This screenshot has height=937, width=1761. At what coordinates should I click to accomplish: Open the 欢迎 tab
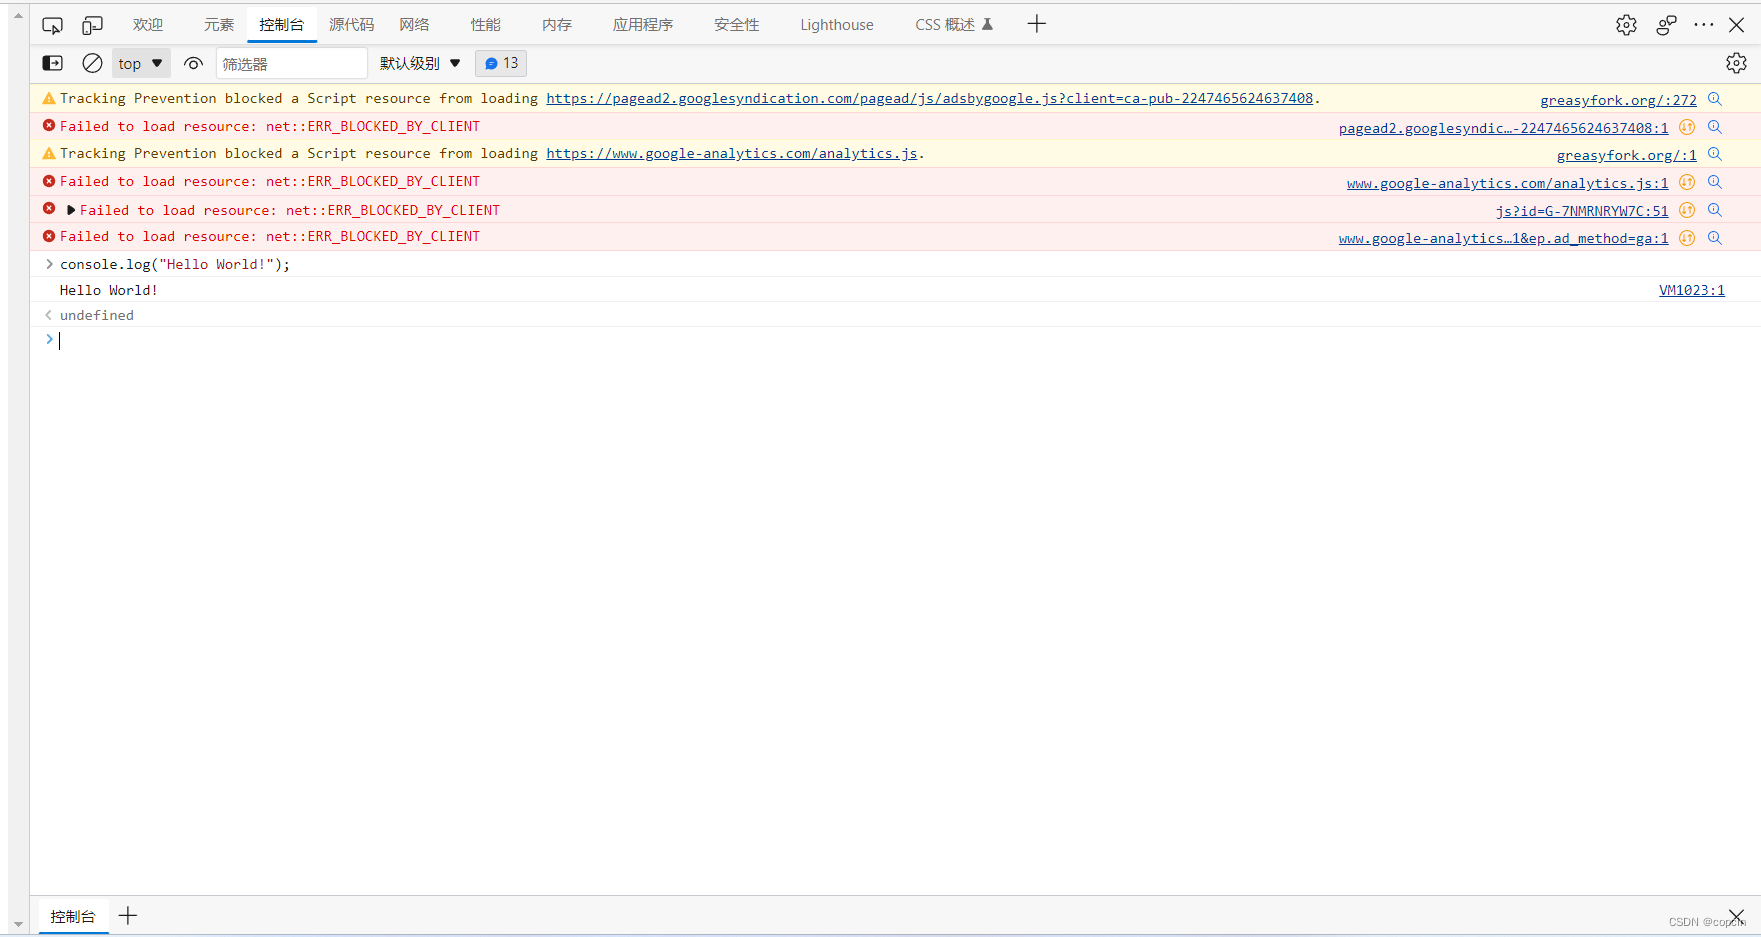pos(148,25)
